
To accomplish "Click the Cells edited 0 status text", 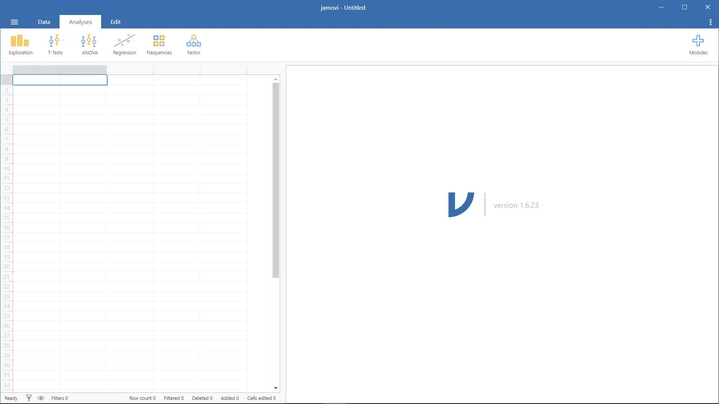I will click(x=261, y=398).
